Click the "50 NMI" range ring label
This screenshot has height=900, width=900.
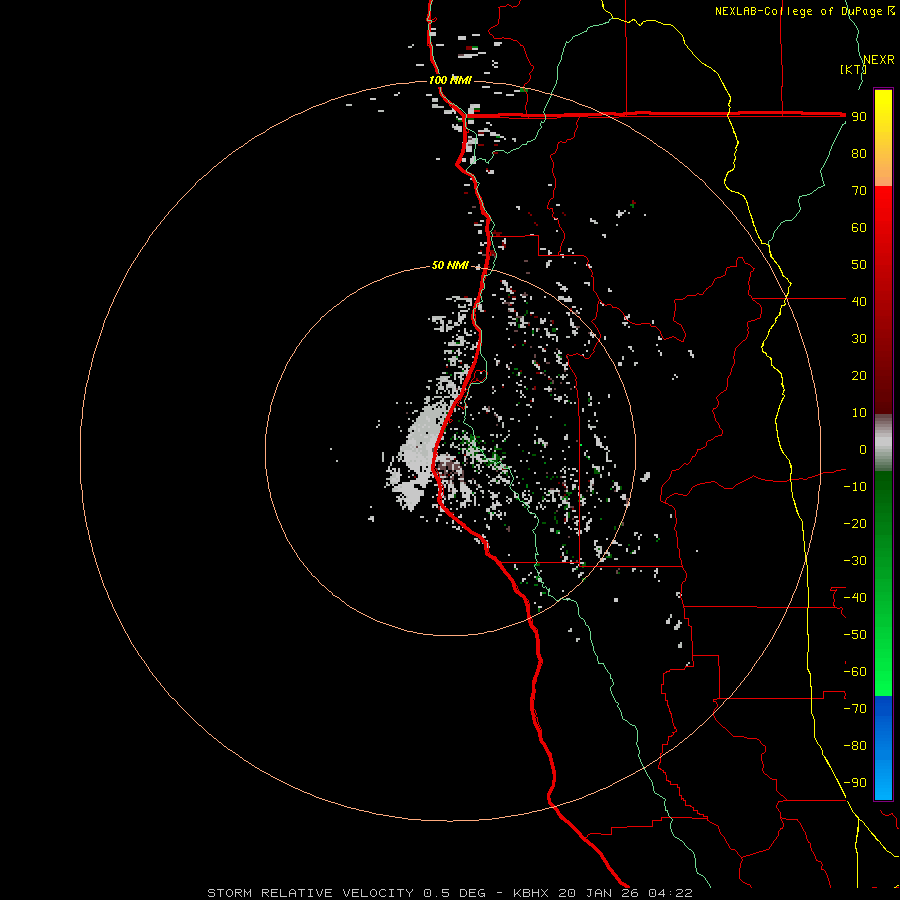pos(450,265)
